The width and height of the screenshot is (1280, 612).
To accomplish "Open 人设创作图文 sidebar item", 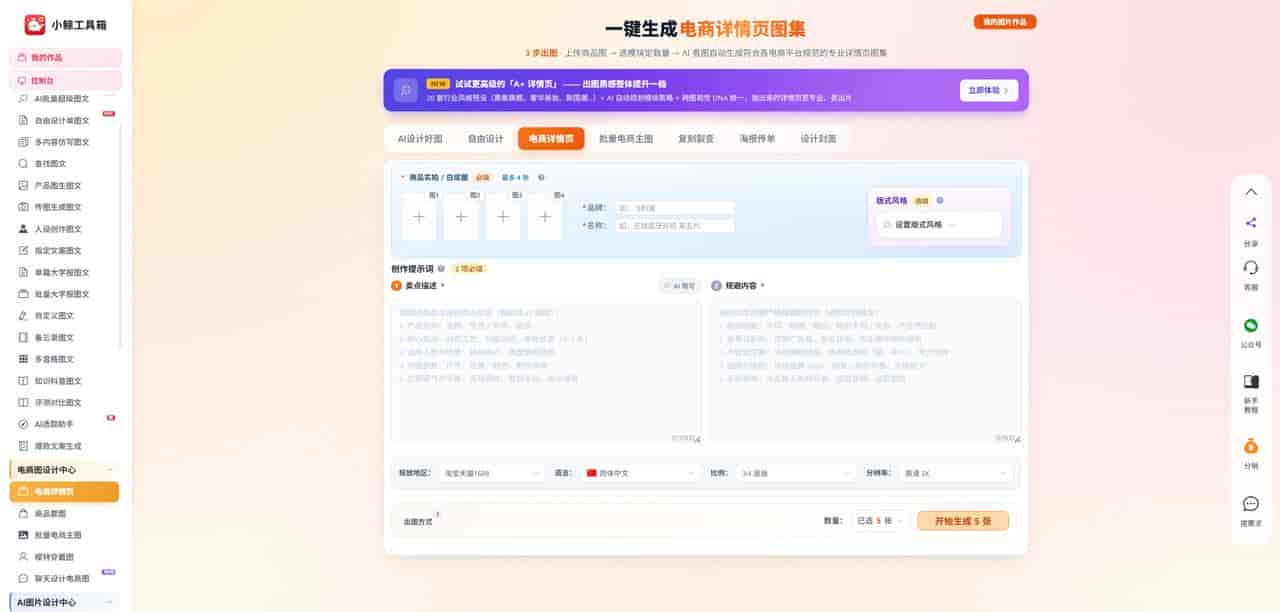I will tap(64, 229).
